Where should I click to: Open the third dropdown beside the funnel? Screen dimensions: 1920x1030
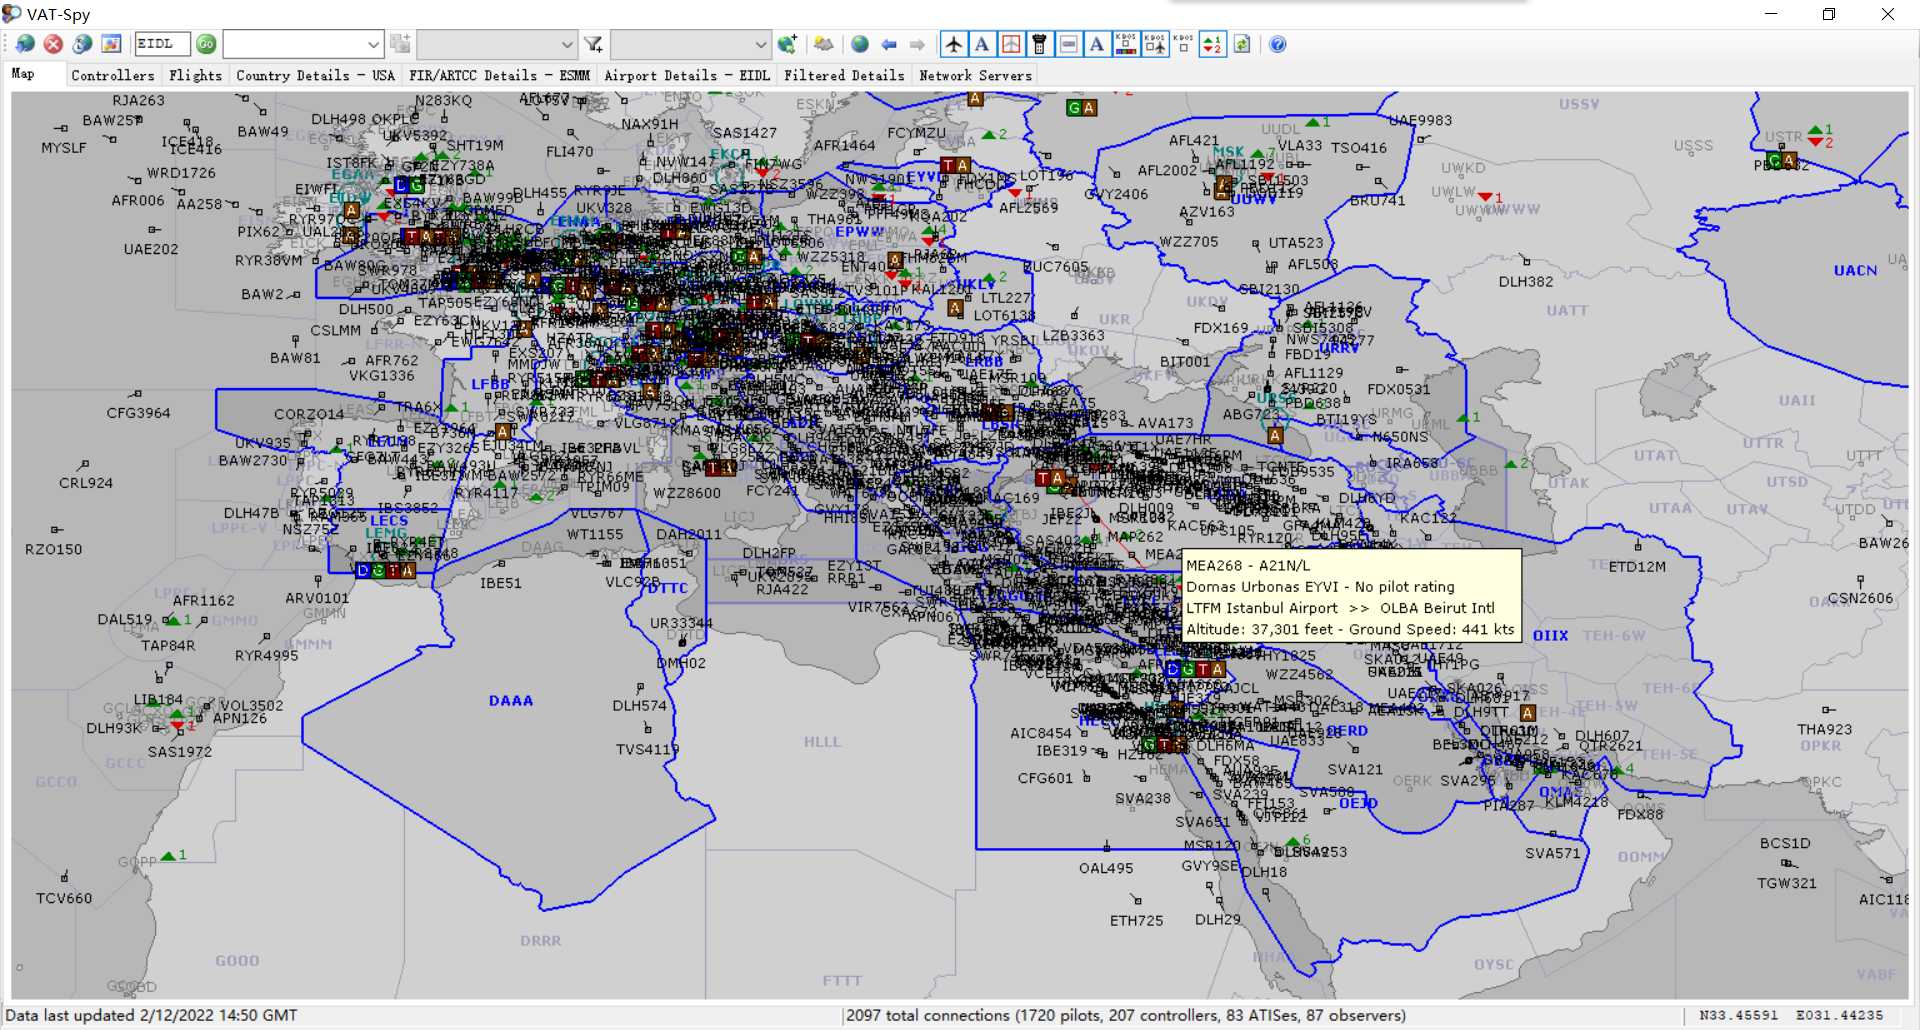(690, 44)
